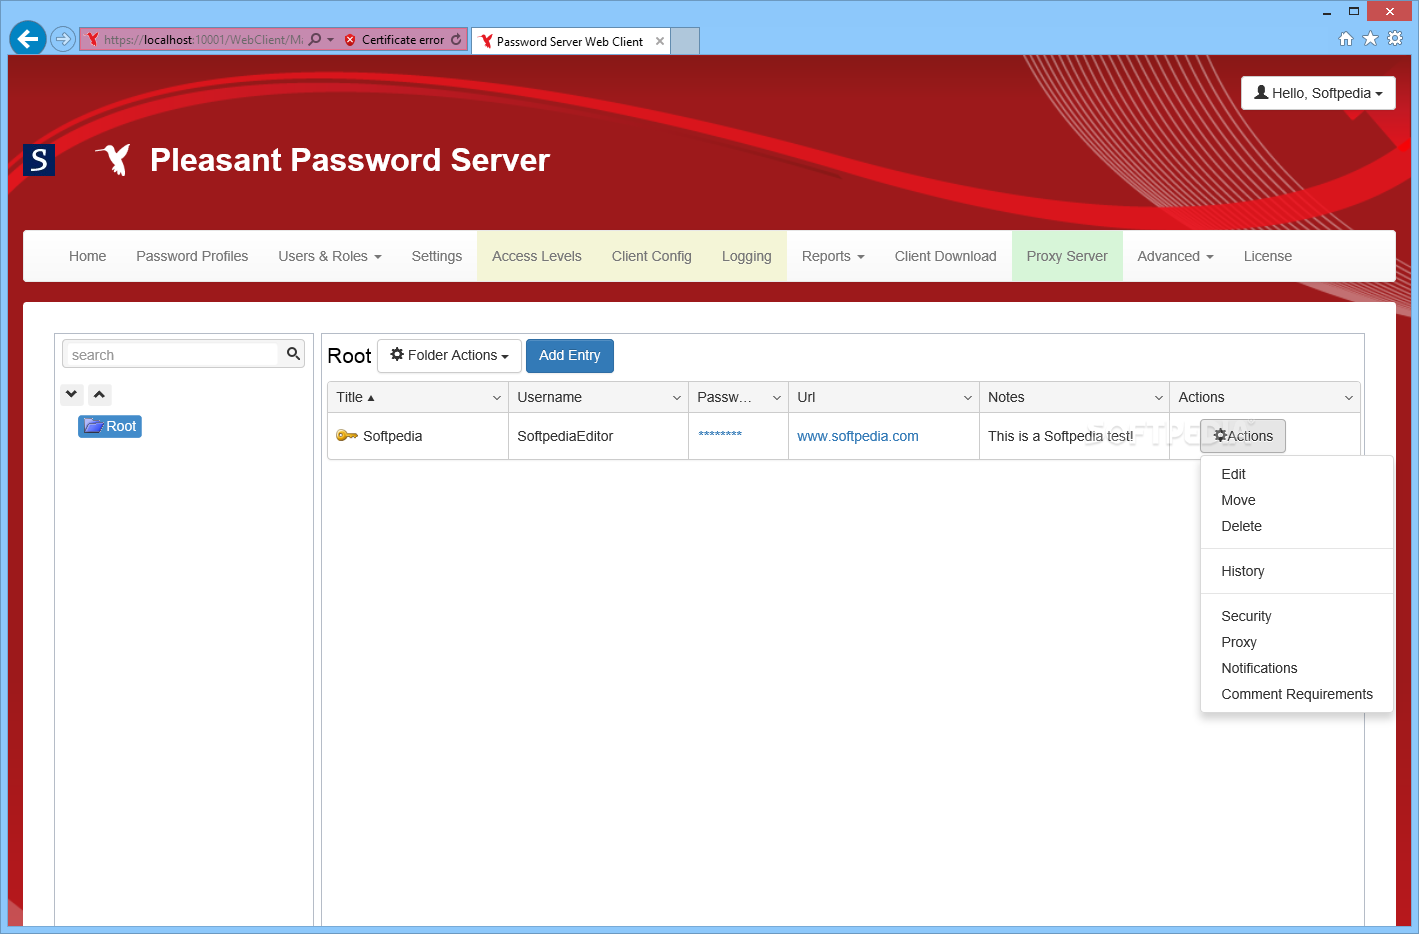The height and width of the screenshot is (934, 1419).
Task: Click the Softpedia entry title
Action: pos(392,436)
